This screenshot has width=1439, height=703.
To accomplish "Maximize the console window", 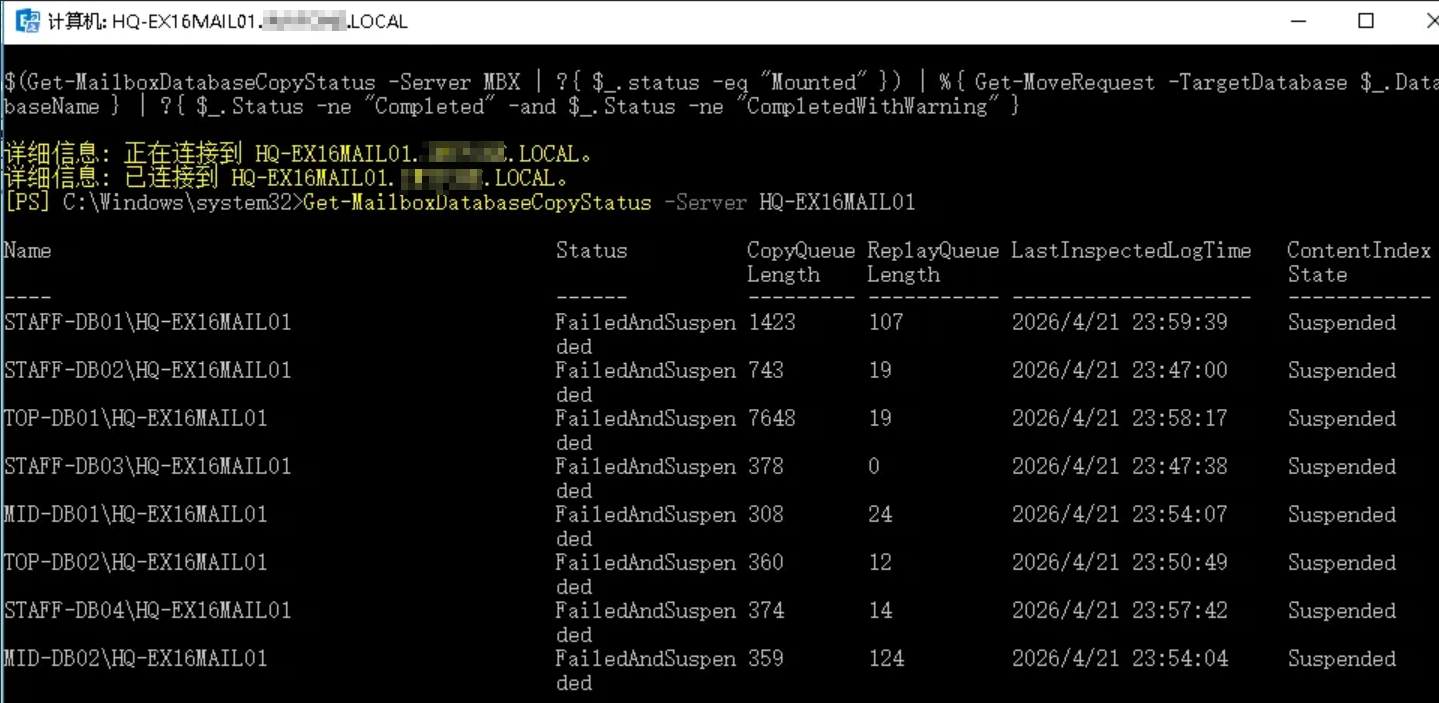I will [1366, 21].
